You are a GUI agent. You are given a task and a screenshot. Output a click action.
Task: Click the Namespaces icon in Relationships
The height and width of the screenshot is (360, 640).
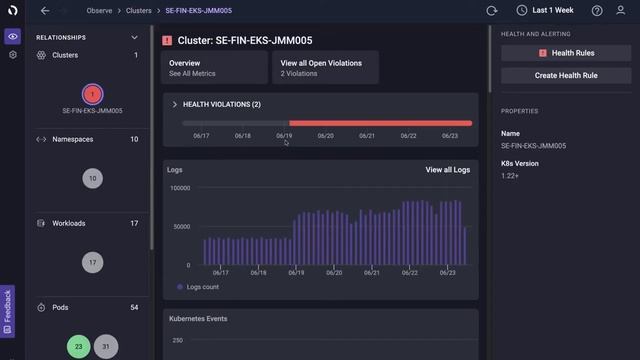pyautogui.click(x=41, y=140)
